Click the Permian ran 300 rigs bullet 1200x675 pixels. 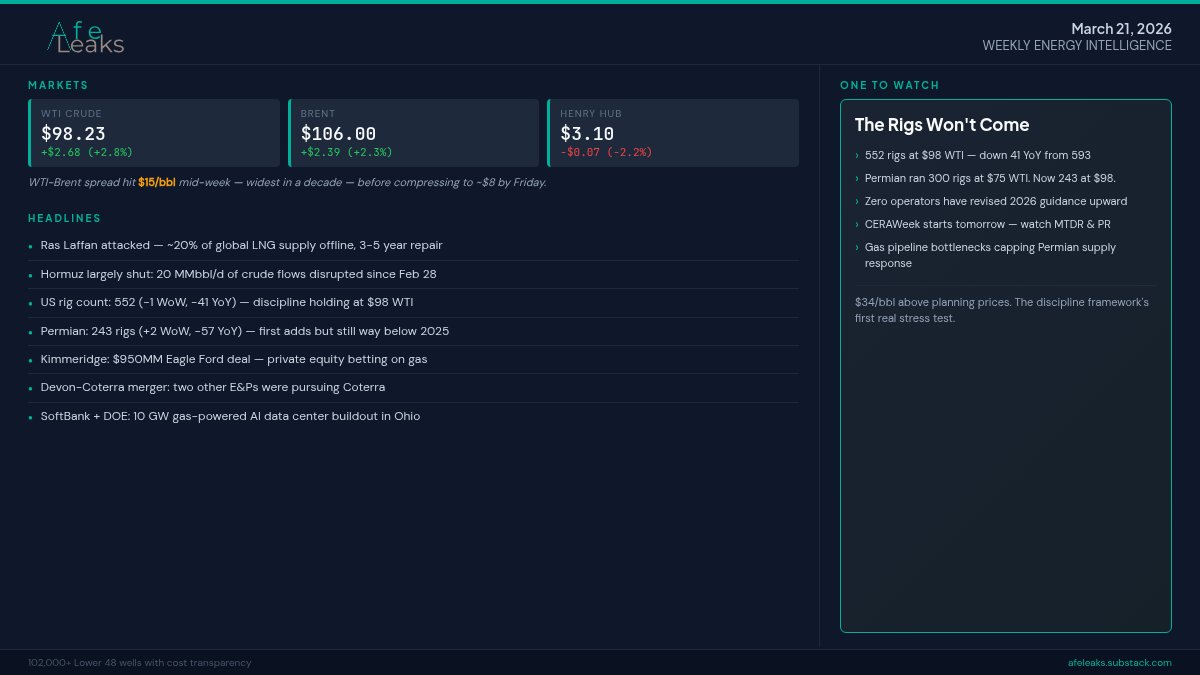(990, 178)
